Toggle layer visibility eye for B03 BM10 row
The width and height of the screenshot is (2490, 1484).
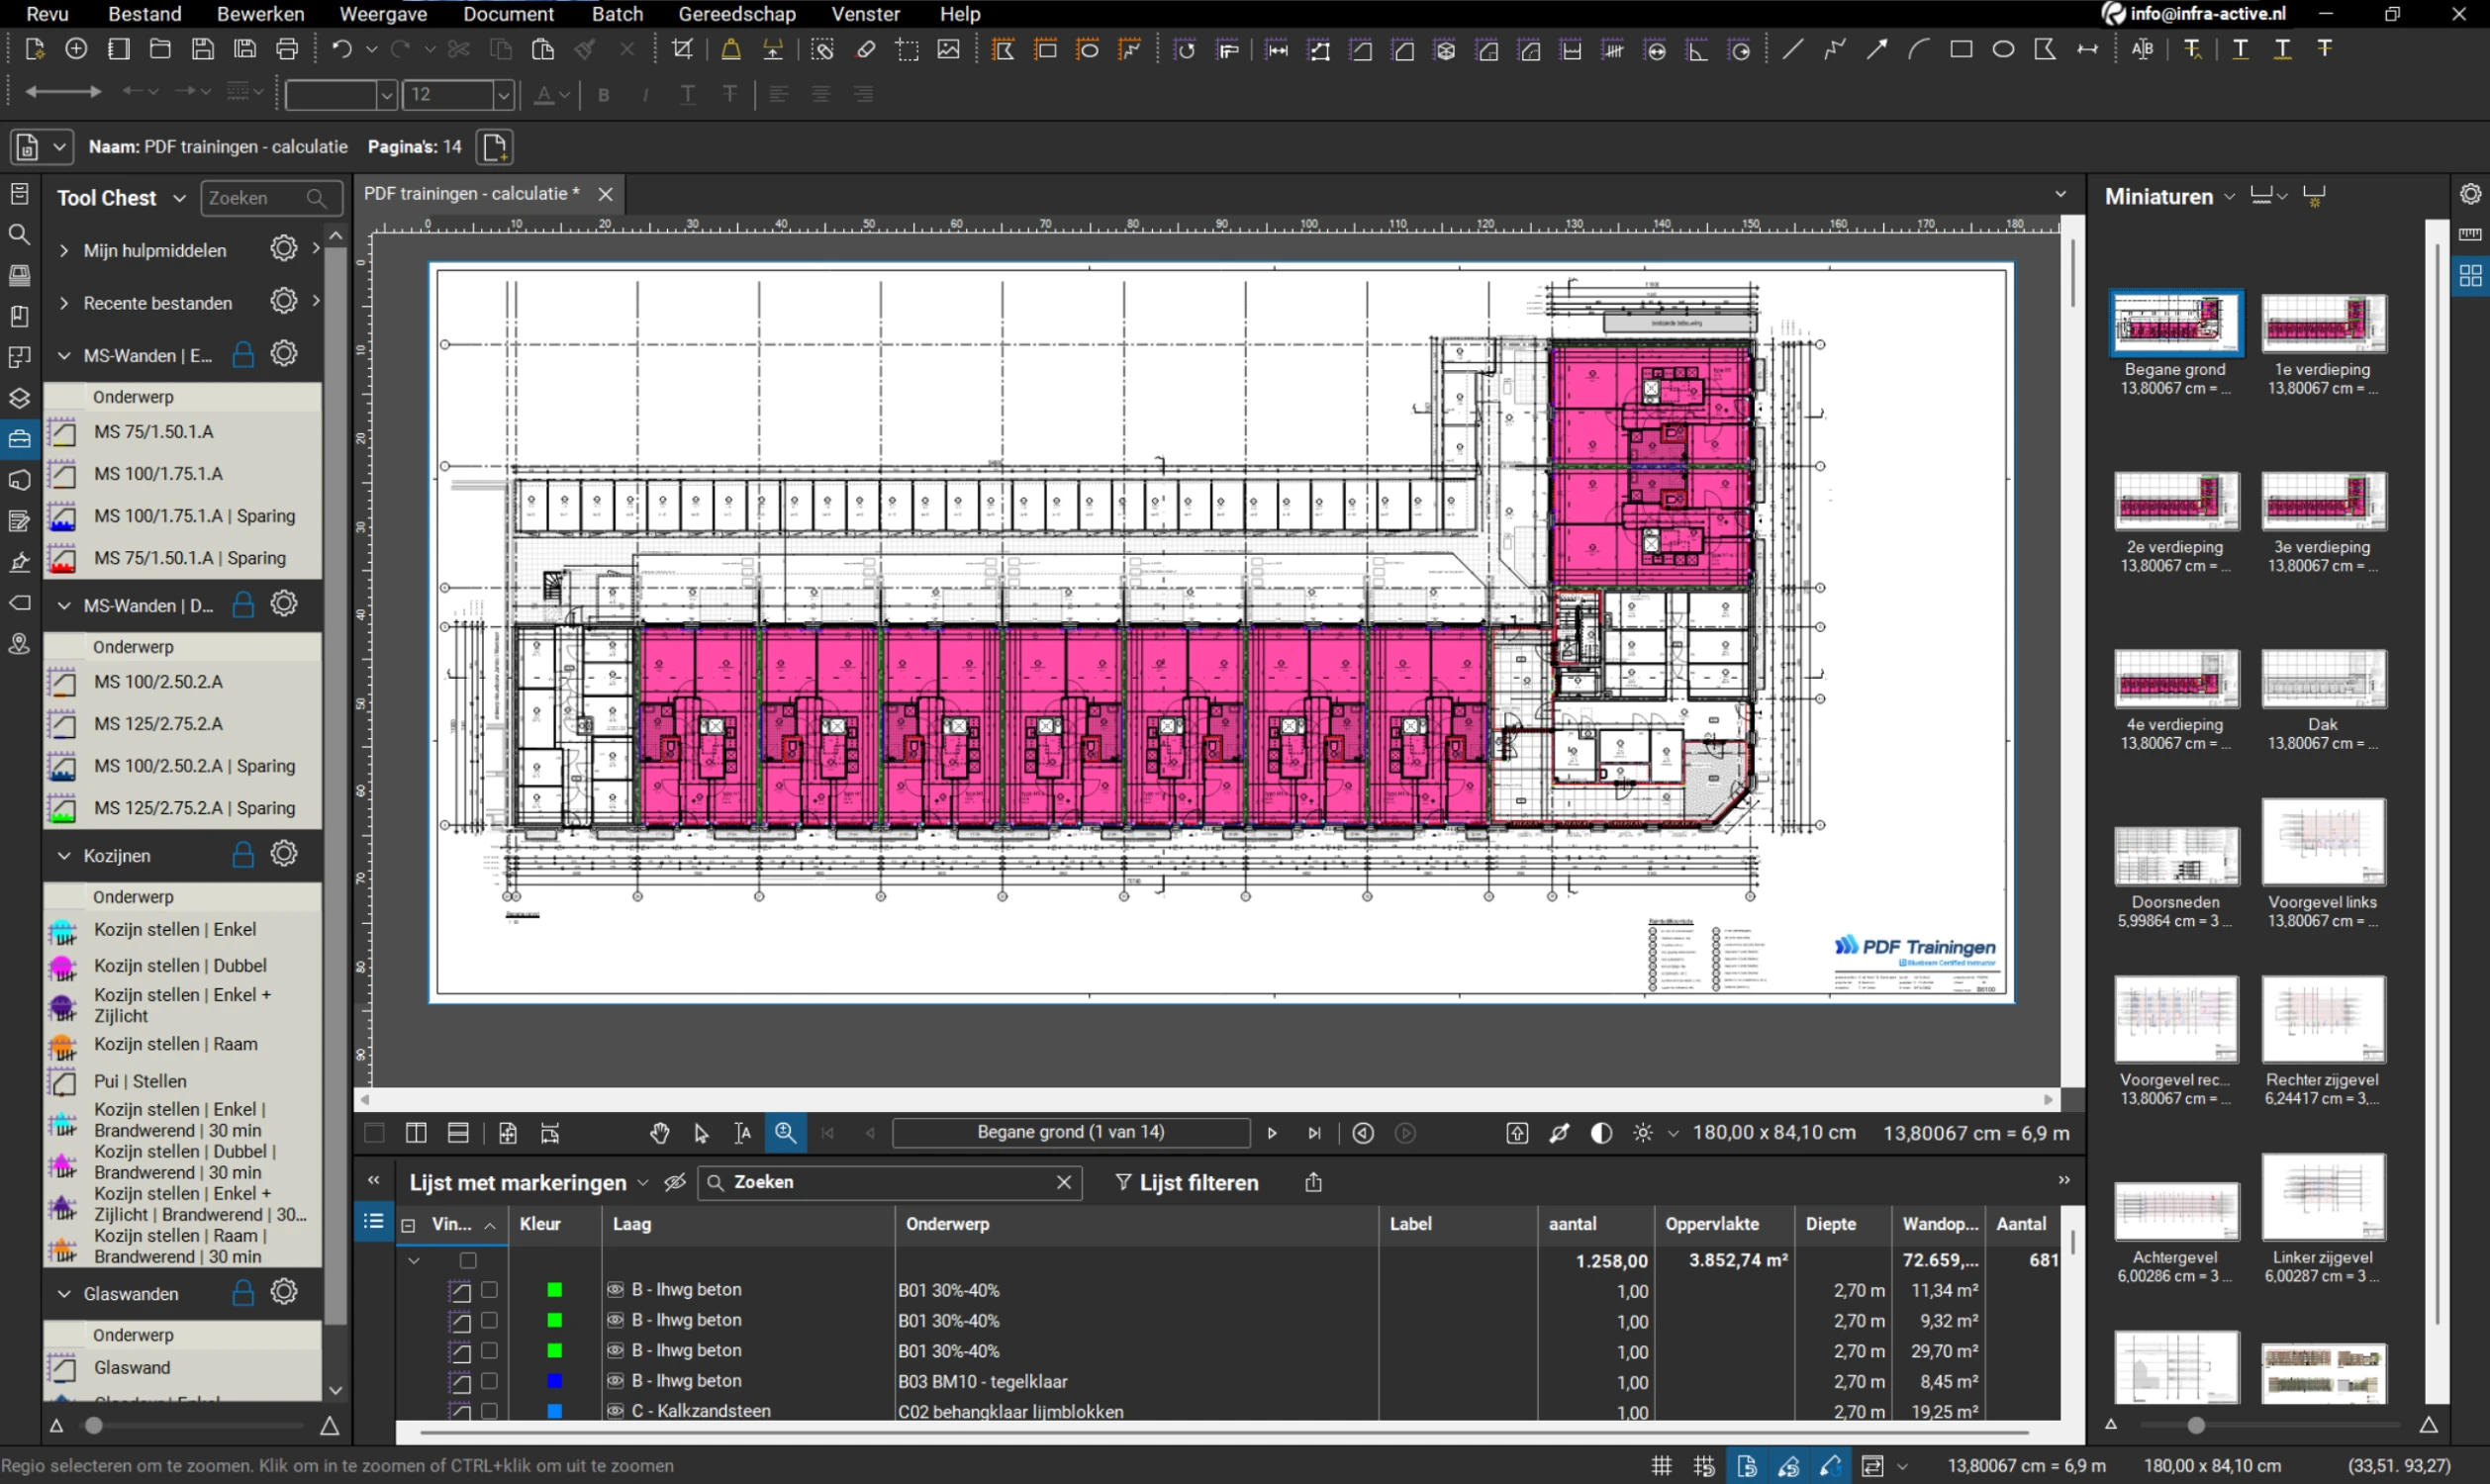click(x=616, y=1381)
